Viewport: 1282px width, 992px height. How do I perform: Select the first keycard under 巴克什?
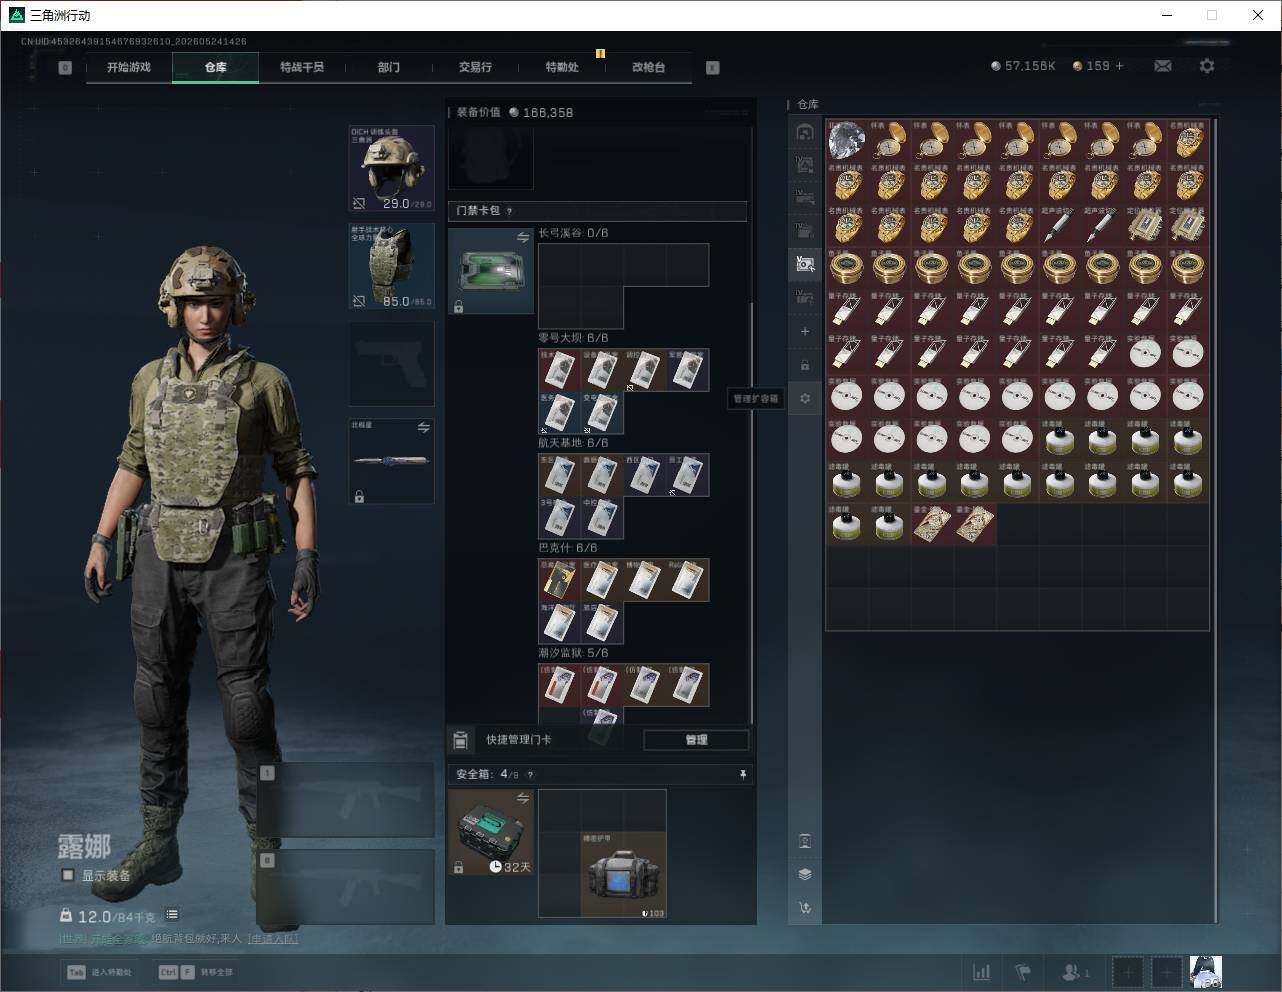560,580
